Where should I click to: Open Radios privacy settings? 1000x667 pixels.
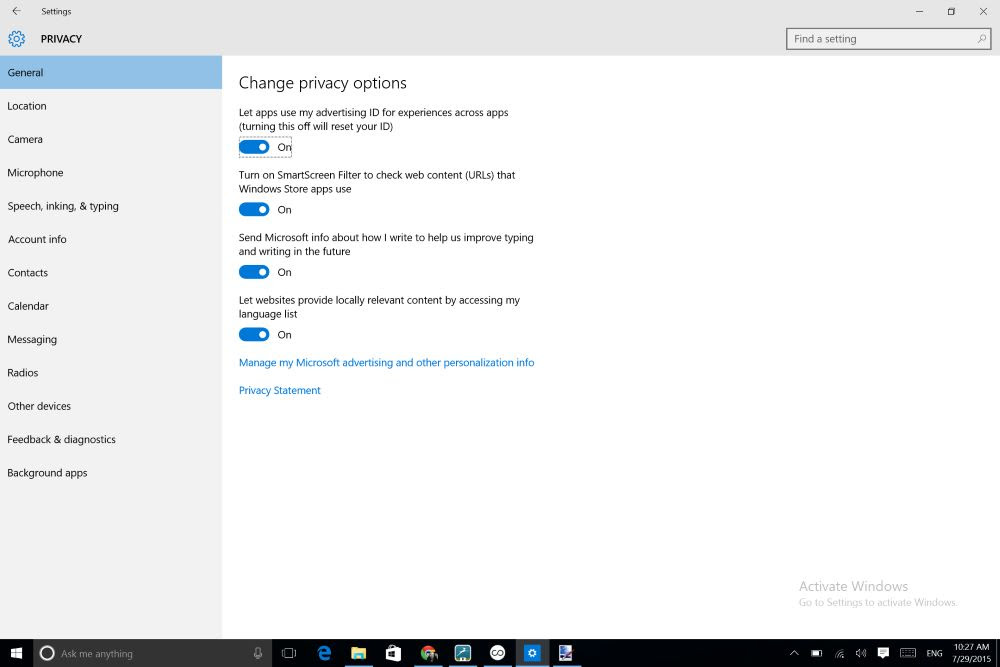111,372
